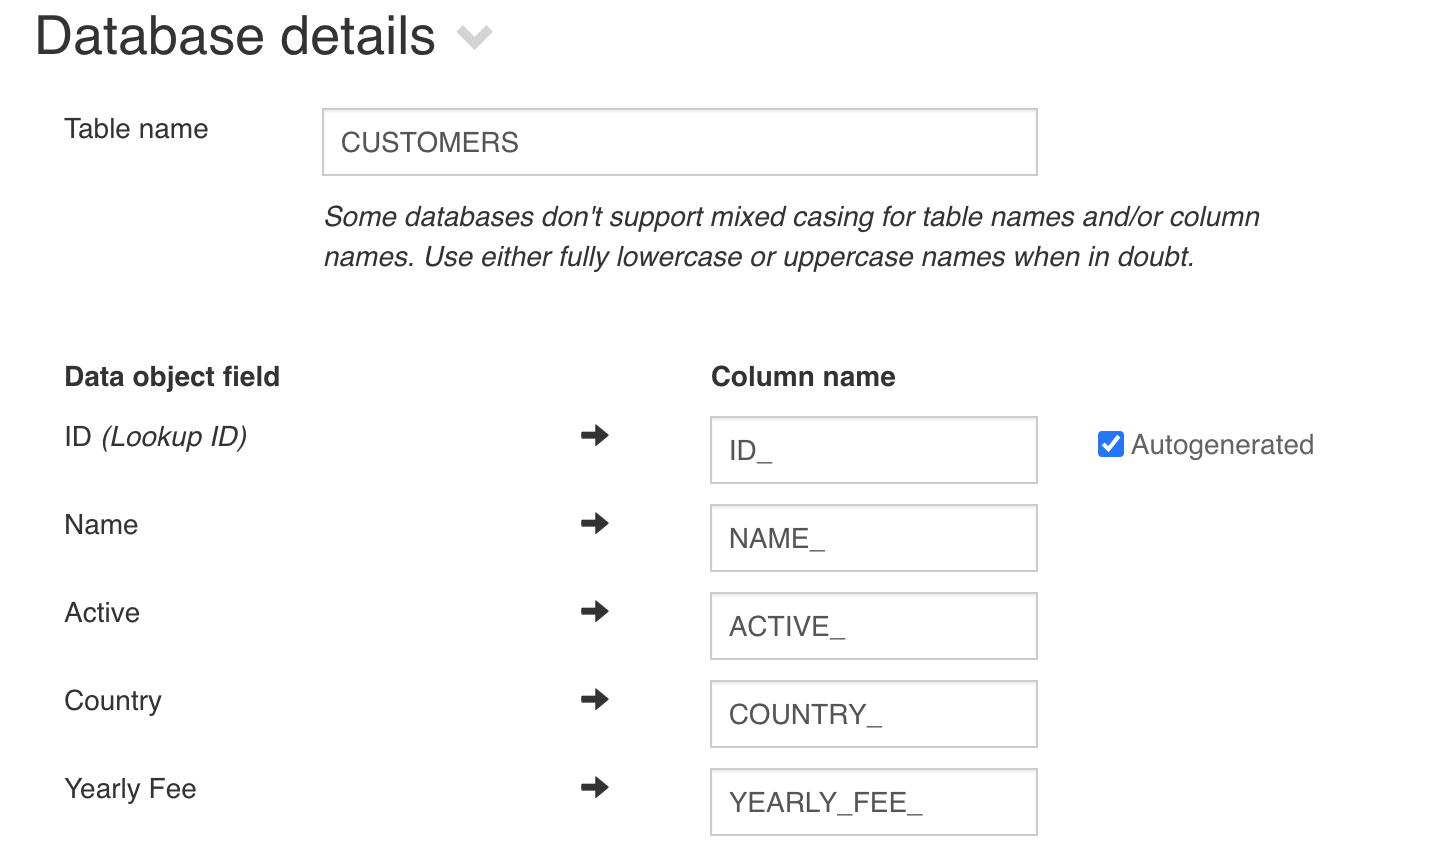Click the arrow icon beside Name field

point(595,524)
